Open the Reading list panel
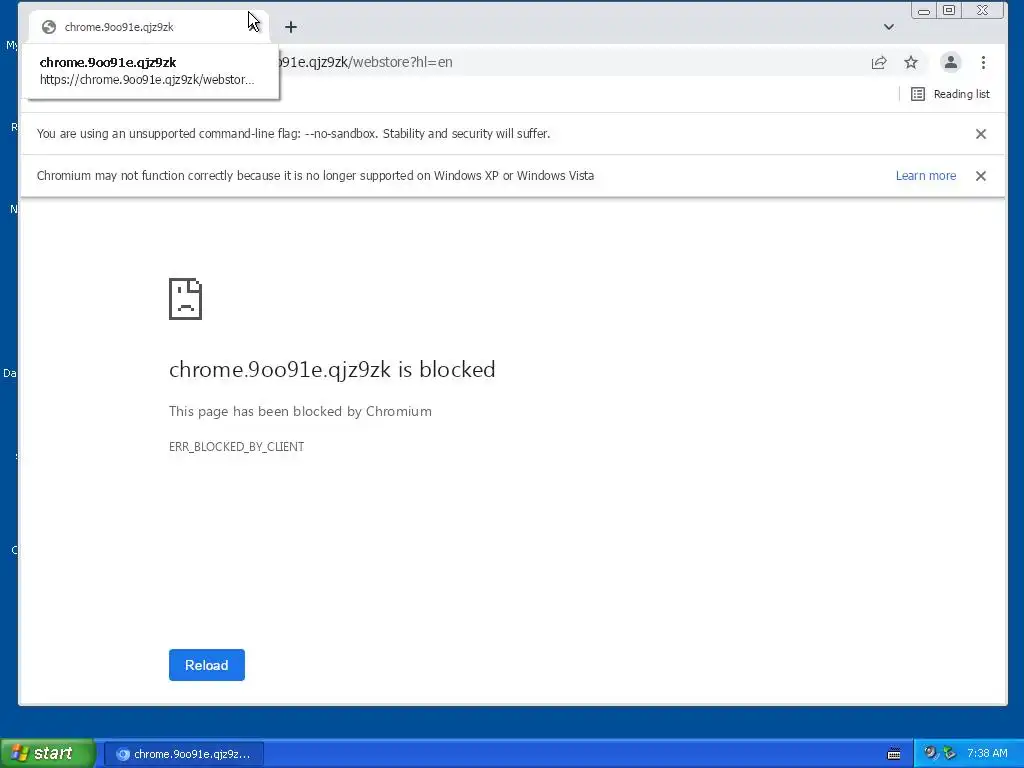 pyautogui.click(x=951, y=94)
